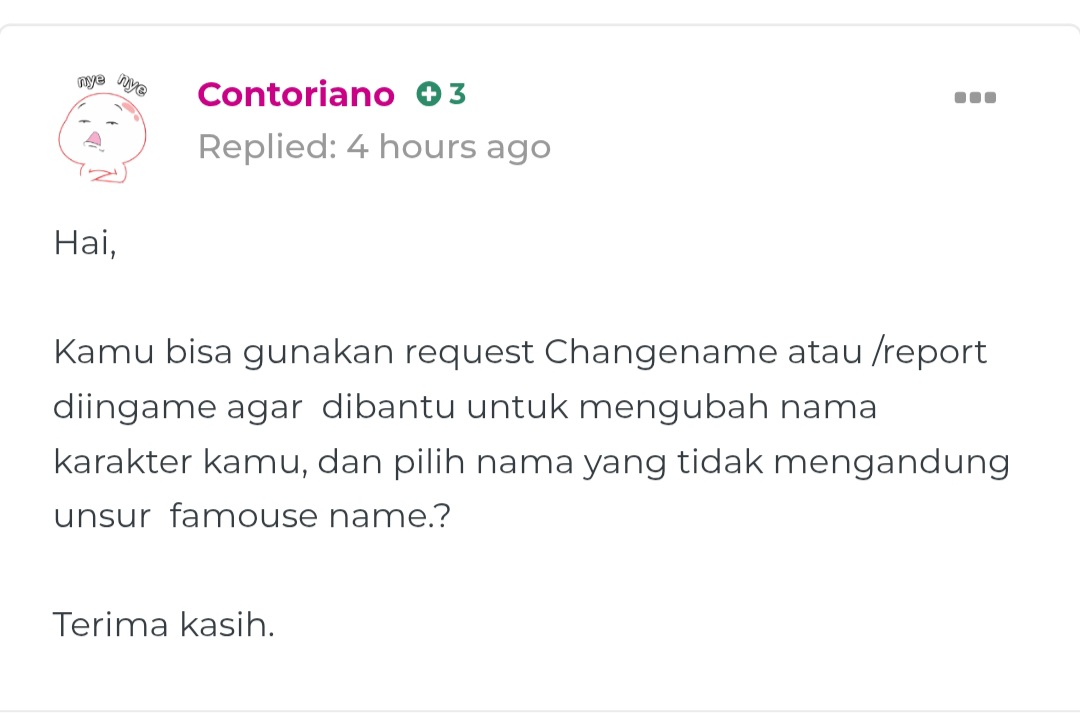Open the three-dot post options menu
The image size is (1080, 720).
[975, 97]
